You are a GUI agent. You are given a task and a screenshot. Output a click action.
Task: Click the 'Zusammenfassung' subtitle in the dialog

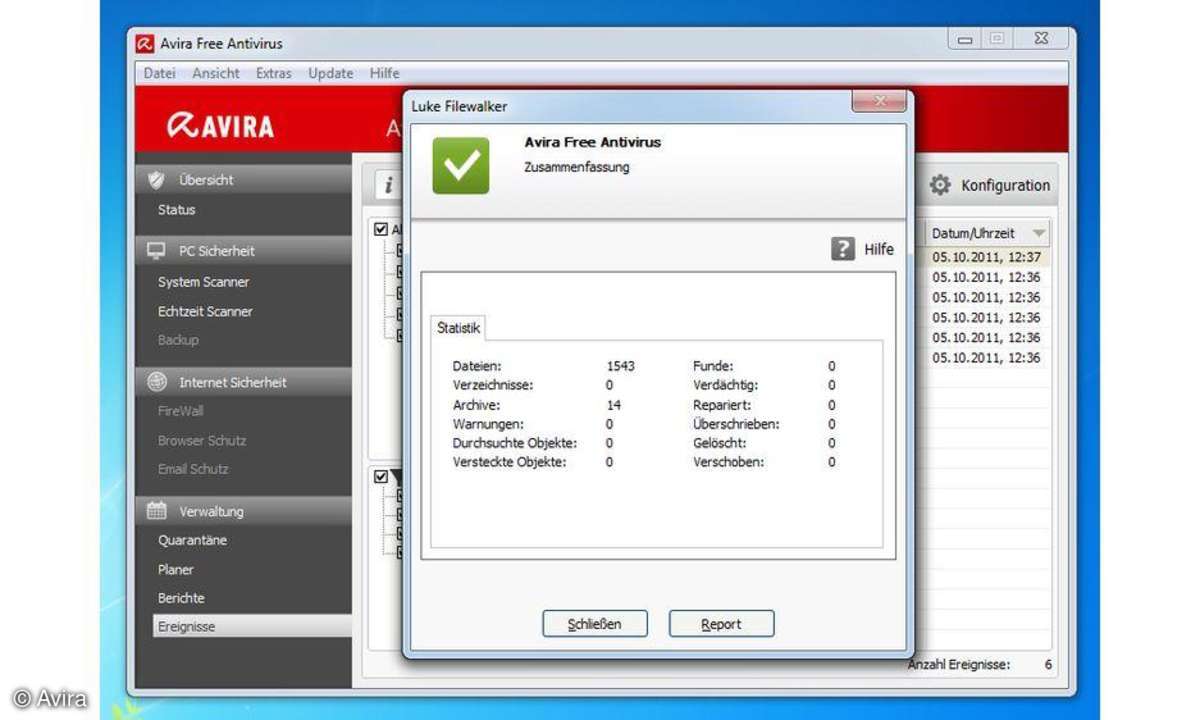[577, 167]
